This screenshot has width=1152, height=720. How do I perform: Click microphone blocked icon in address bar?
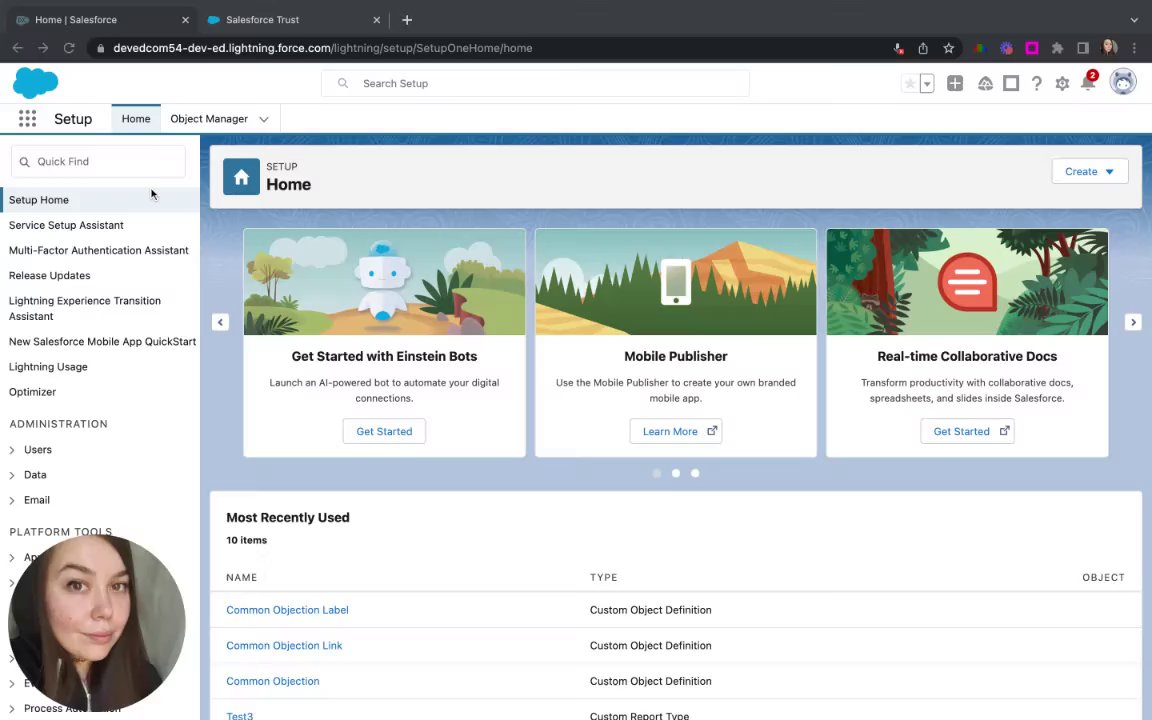[x=898, y=48]
